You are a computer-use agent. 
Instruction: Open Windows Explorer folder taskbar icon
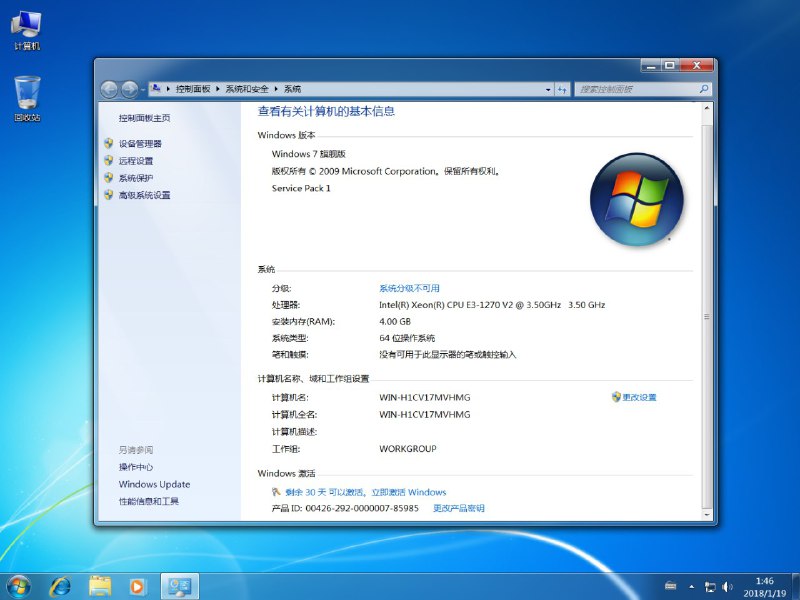100,586
